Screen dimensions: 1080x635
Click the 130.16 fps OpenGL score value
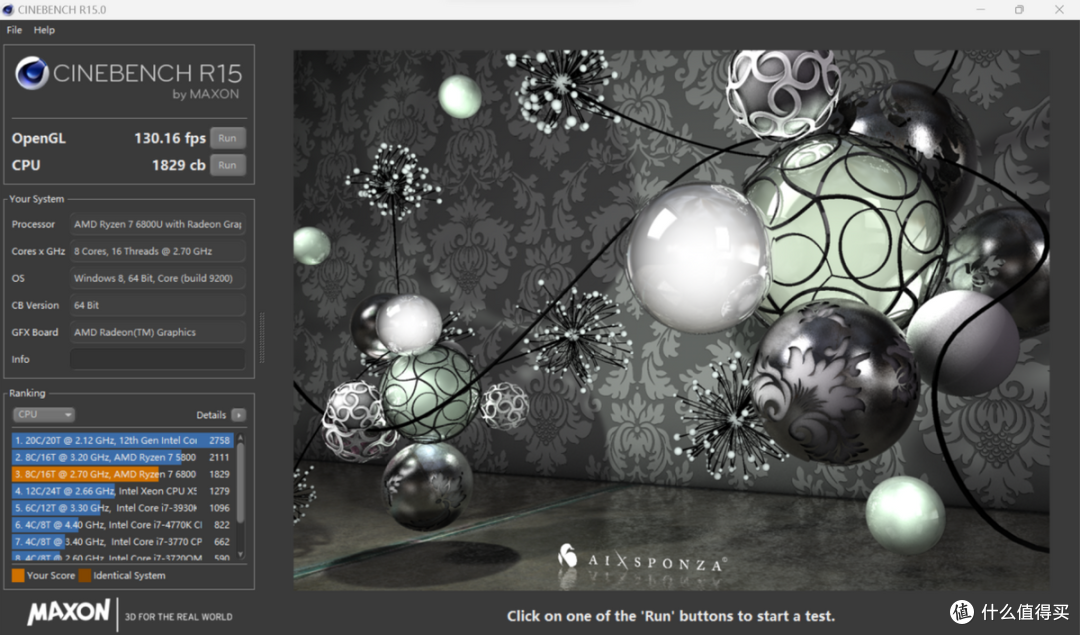[169, 138]
